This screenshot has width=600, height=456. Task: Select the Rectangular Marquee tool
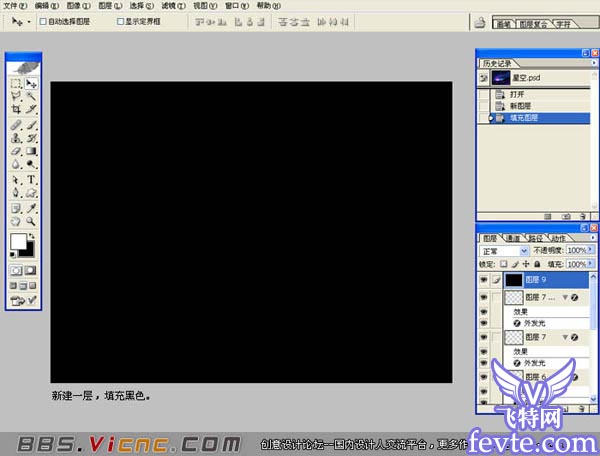[16, 84]
